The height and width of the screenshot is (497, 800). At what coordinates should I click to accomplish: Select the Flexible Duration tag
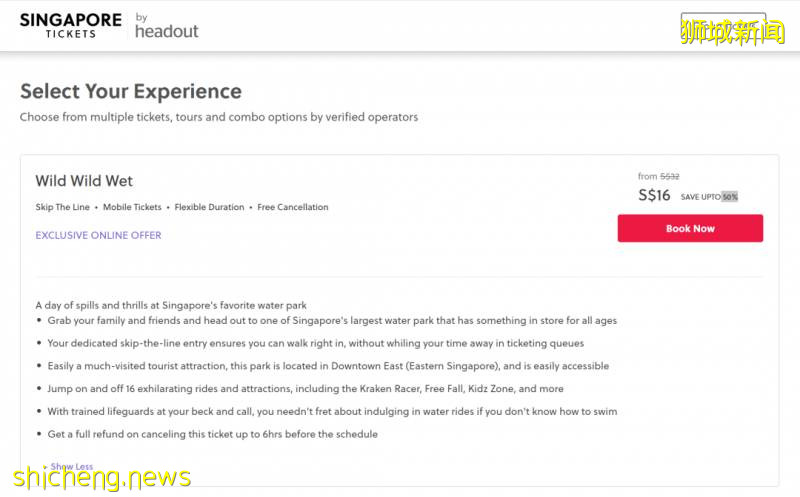point(209,207)
